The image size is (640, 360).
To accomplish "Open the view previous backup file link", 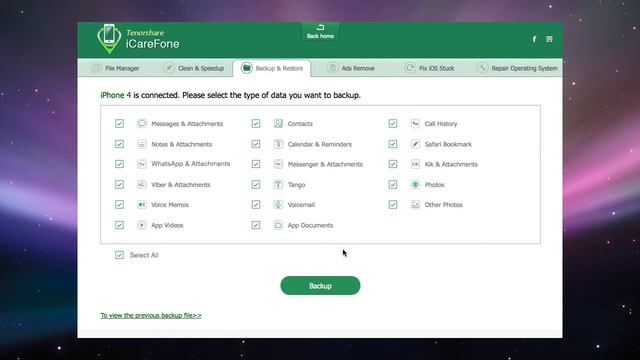I will pos(151,315).
